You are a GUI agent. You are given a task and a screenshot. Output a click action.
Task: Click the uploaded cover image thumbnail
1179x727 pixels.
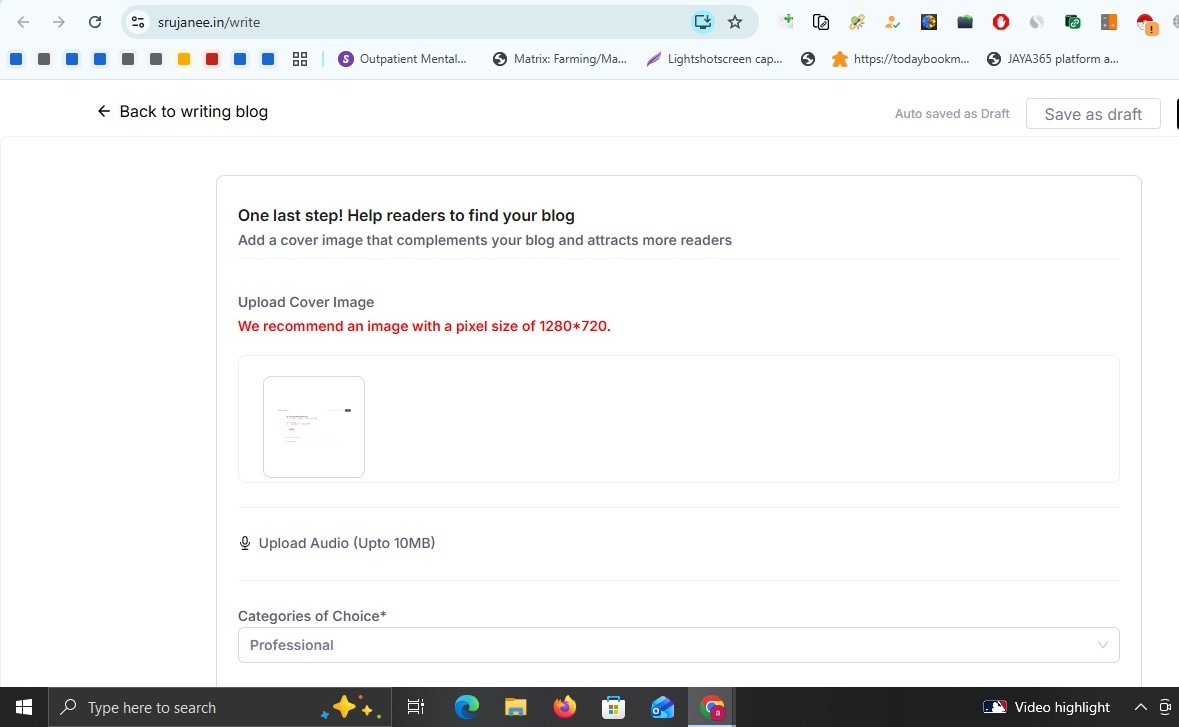click(314, 427)
